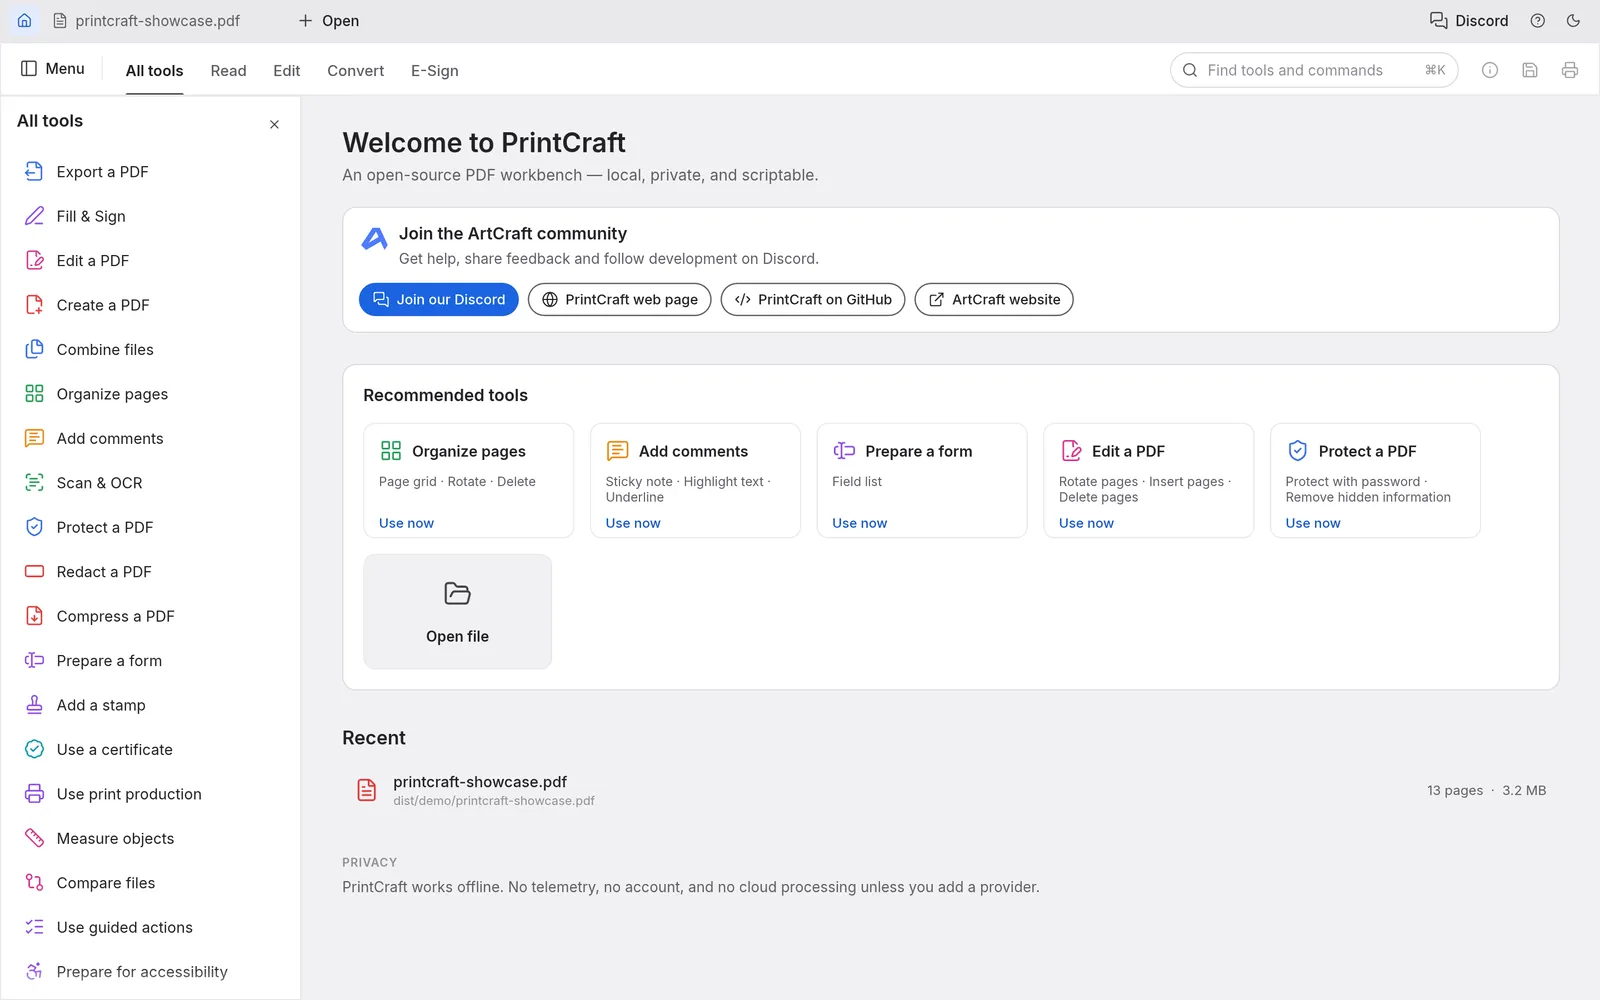Switch to the Read tab

[x=228, y=71]
